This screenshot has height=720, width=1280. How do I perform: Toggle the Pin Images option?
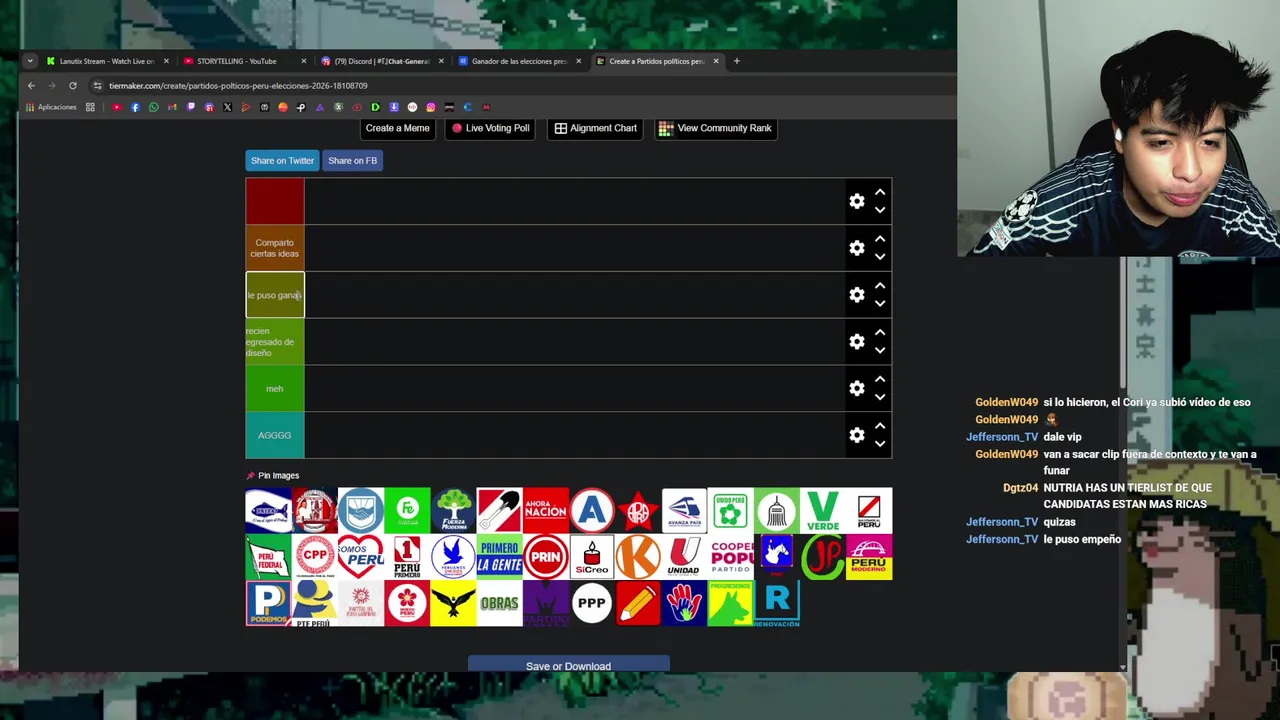[273, 476]
